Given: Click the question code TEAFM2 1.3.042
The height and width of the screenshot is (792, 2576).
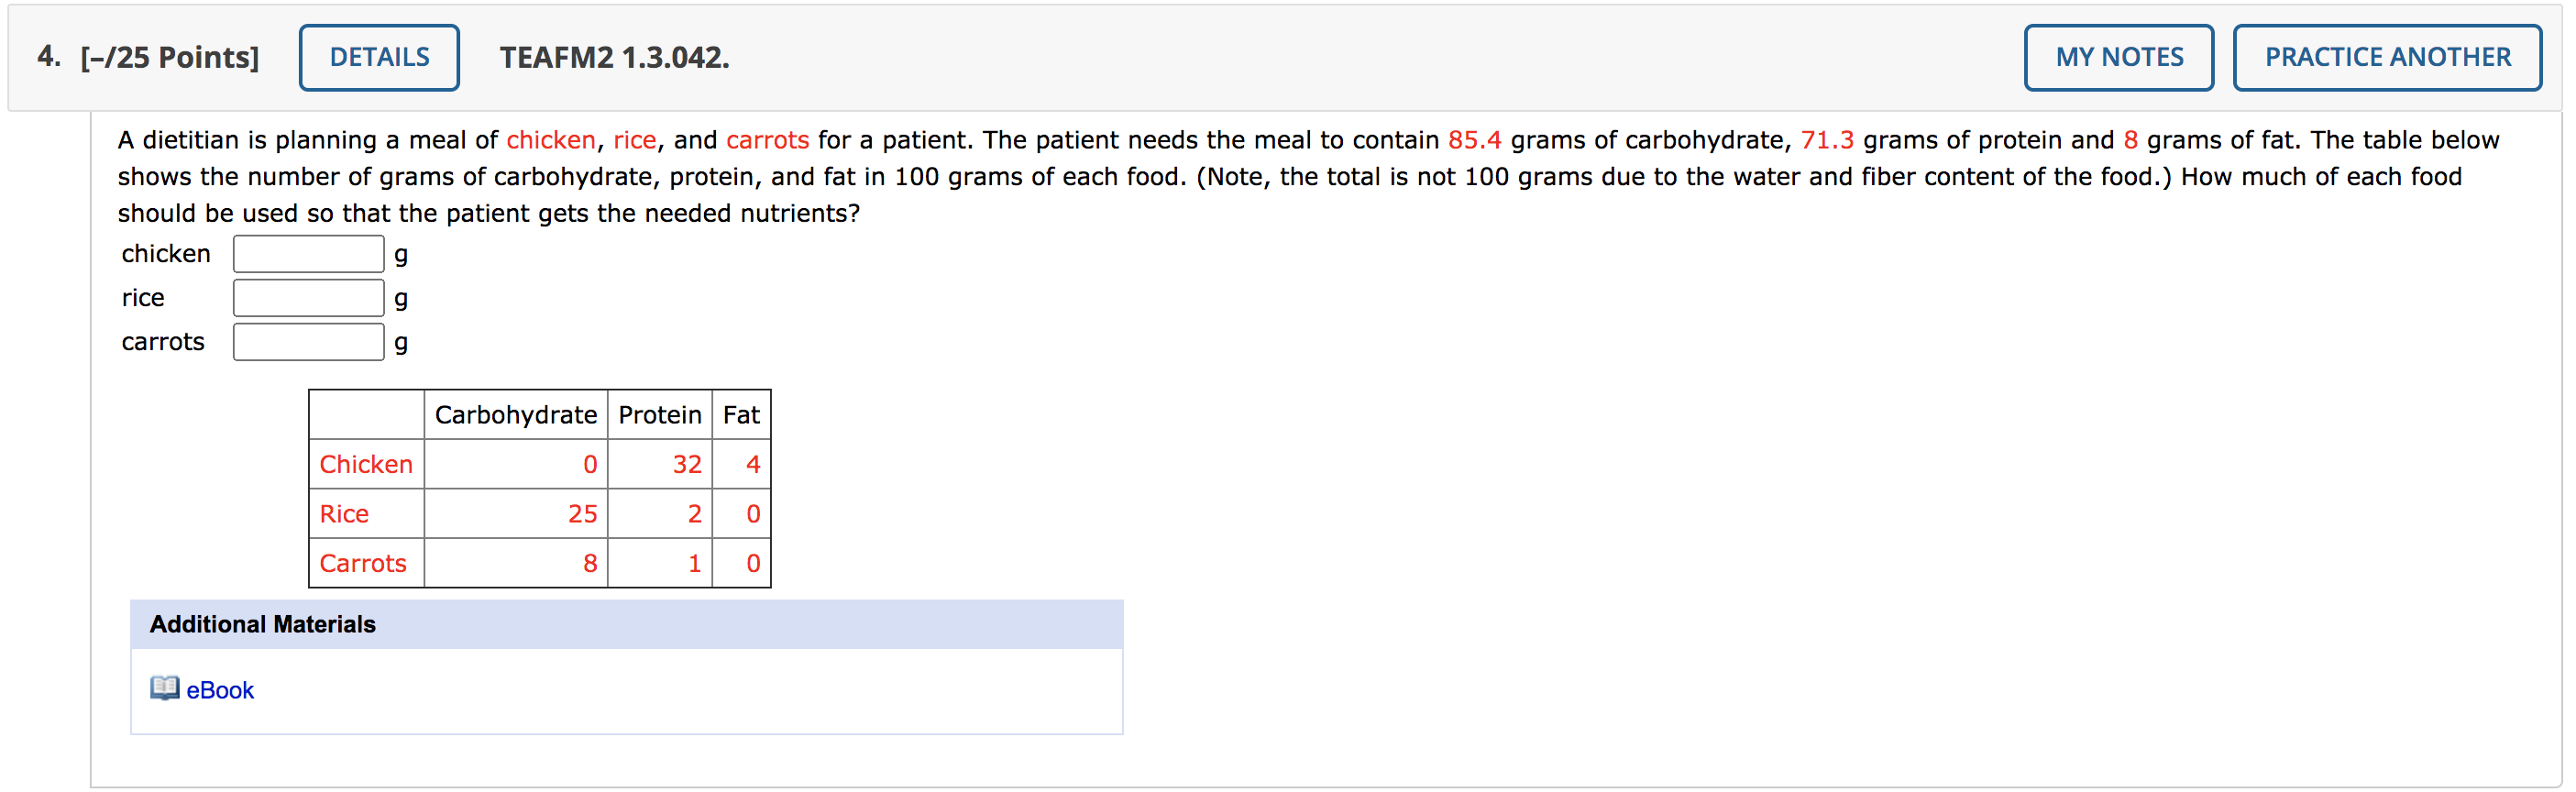Looking at the screenshot, I should coord(614,57).
